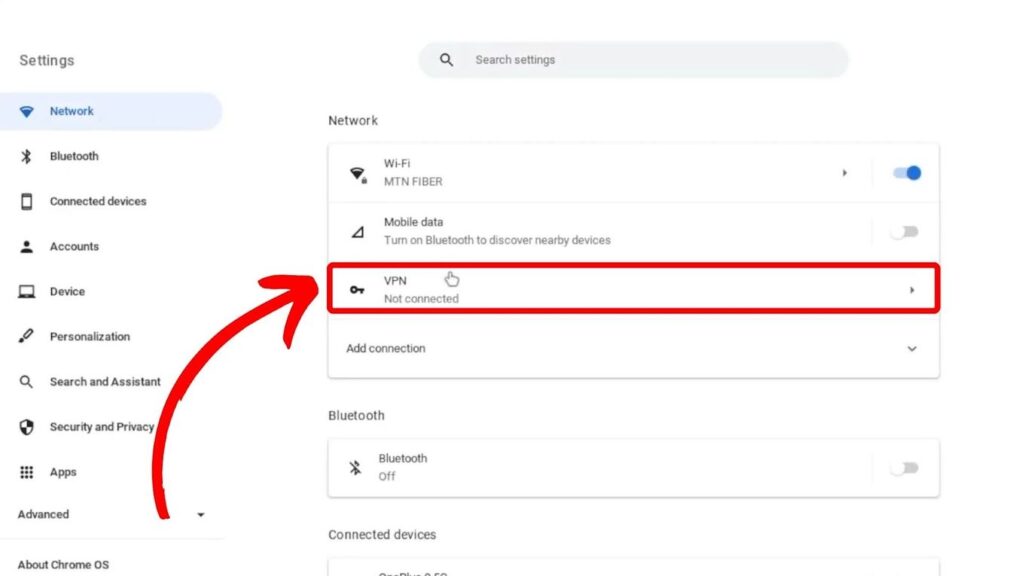Open About Chrome OS link
Viewport: 1024px width, 576px height.
click(63, 565)
